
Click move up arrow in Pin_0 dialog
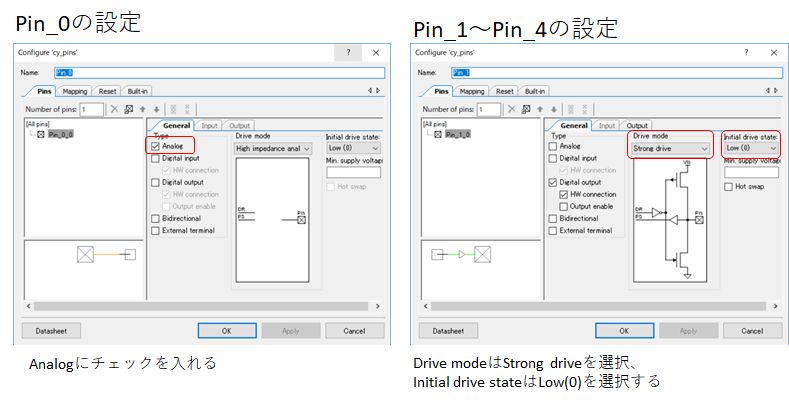143,109
